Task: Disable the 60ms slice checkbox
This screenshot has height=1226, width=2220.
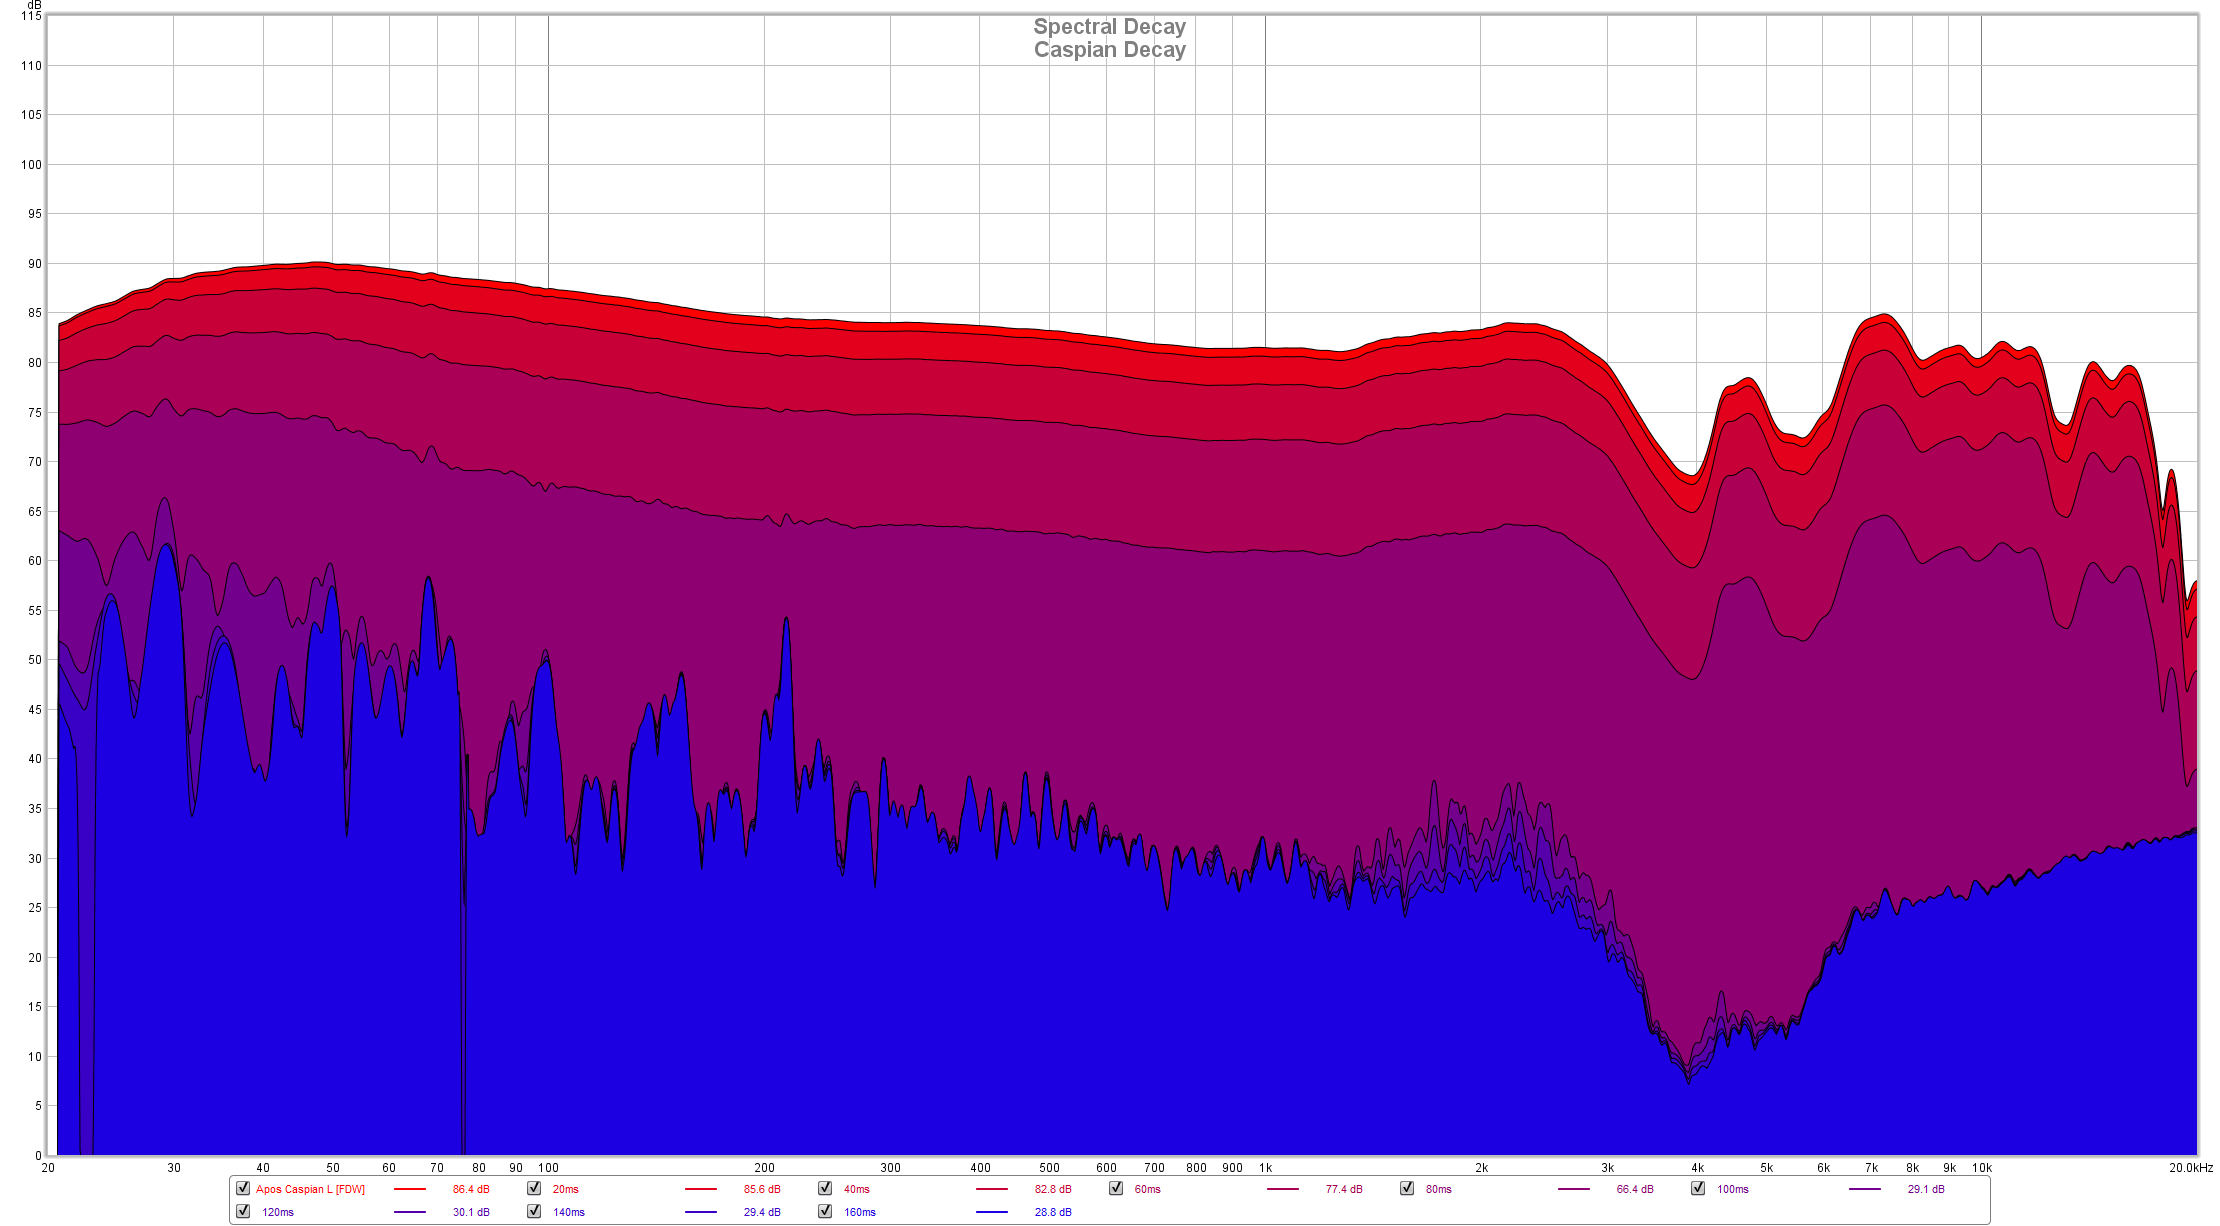Action: 1116,1188
